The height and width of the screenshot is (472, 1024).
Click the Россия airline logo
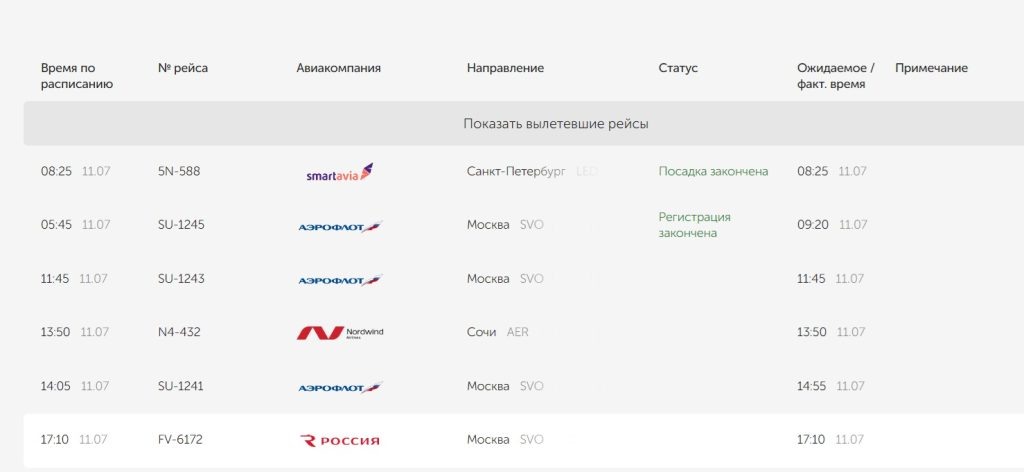pos(340,441)
